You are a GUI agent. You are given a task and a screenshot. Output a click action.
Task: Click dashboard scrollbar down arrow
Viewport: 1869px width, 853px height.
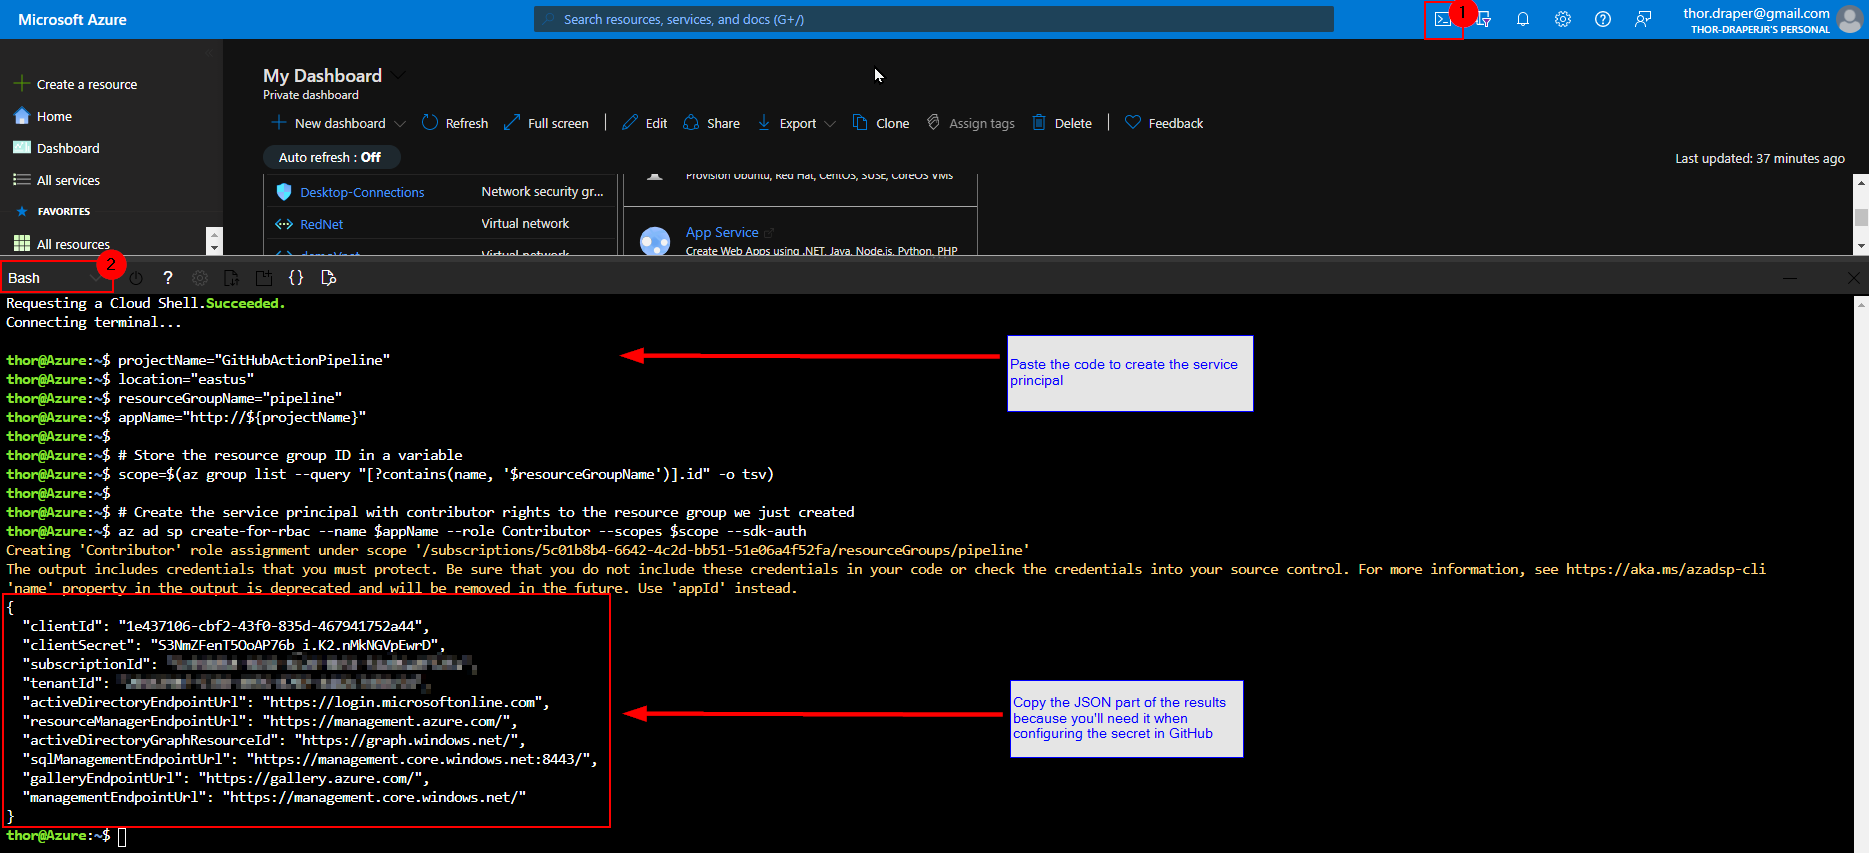(1861, 245)
